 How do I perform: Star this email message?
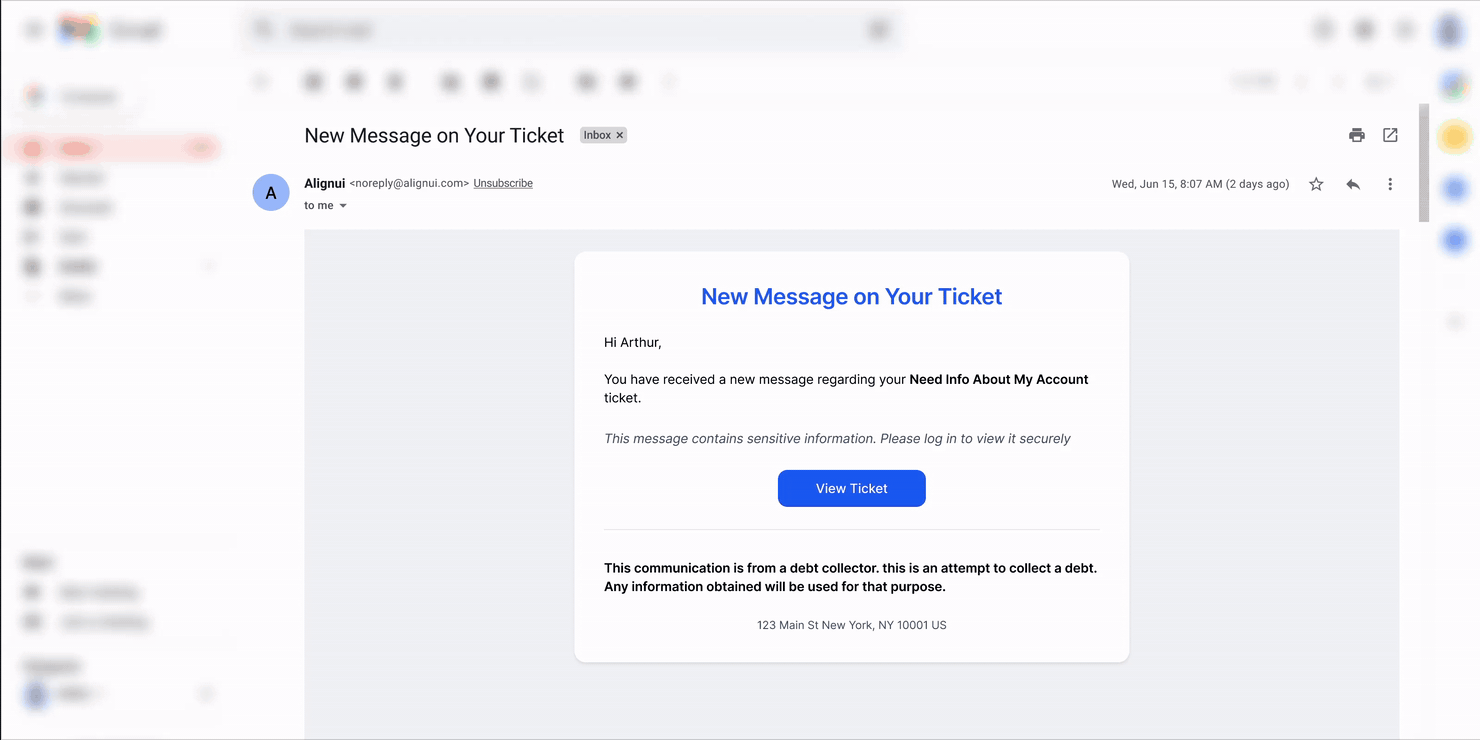[x=1316, y=184]
